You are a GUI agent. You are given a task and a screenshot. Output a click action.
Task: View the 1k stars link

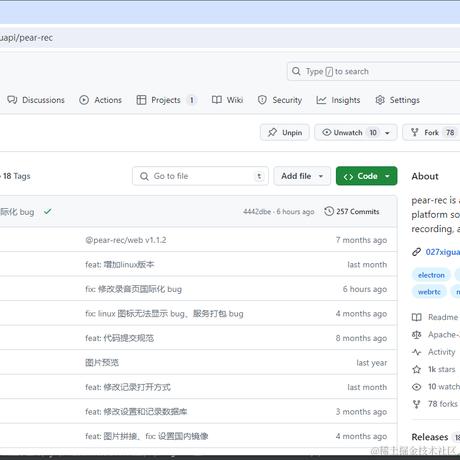pyautogui.click(x=442, y=369)
